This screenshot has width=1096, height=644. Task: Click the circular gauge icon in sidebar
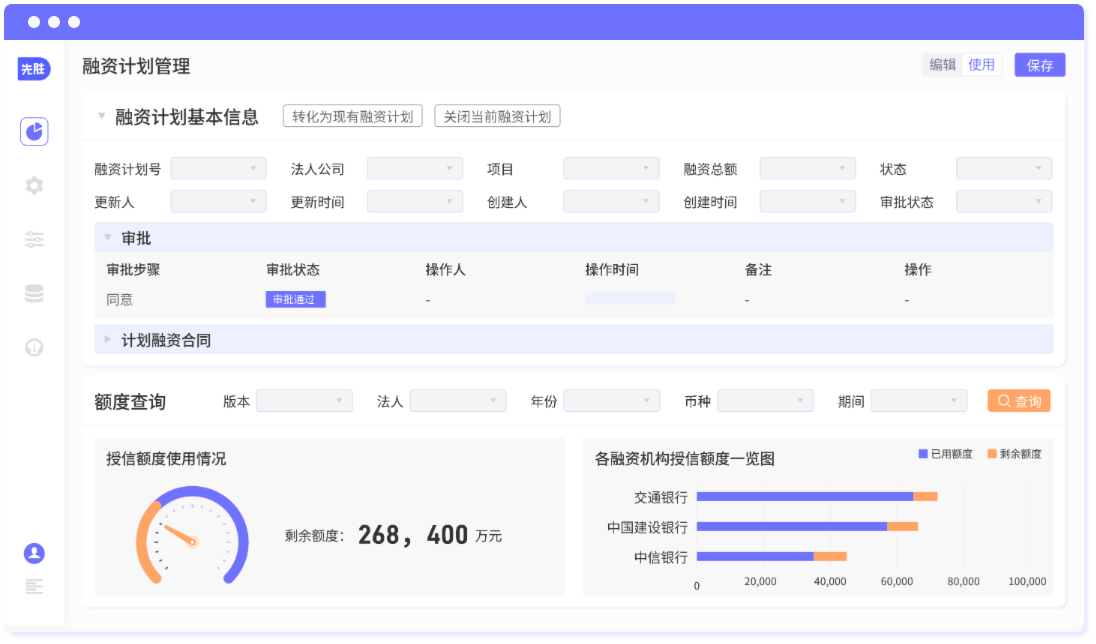click(x=34, y=348)
